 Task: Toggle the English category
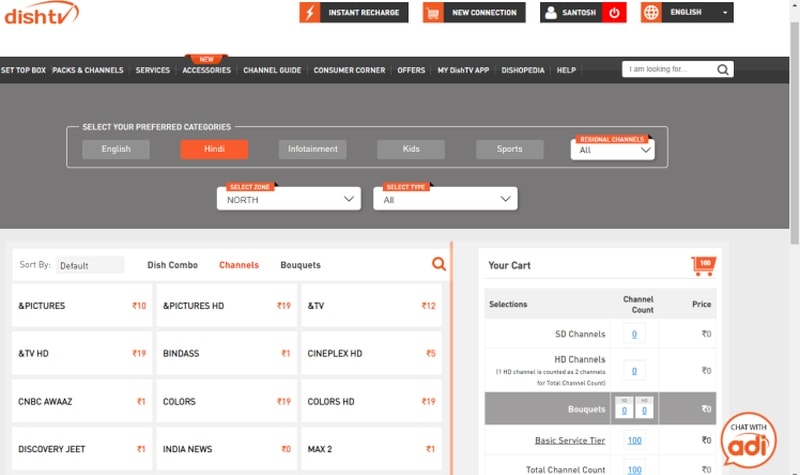[116, 149]
